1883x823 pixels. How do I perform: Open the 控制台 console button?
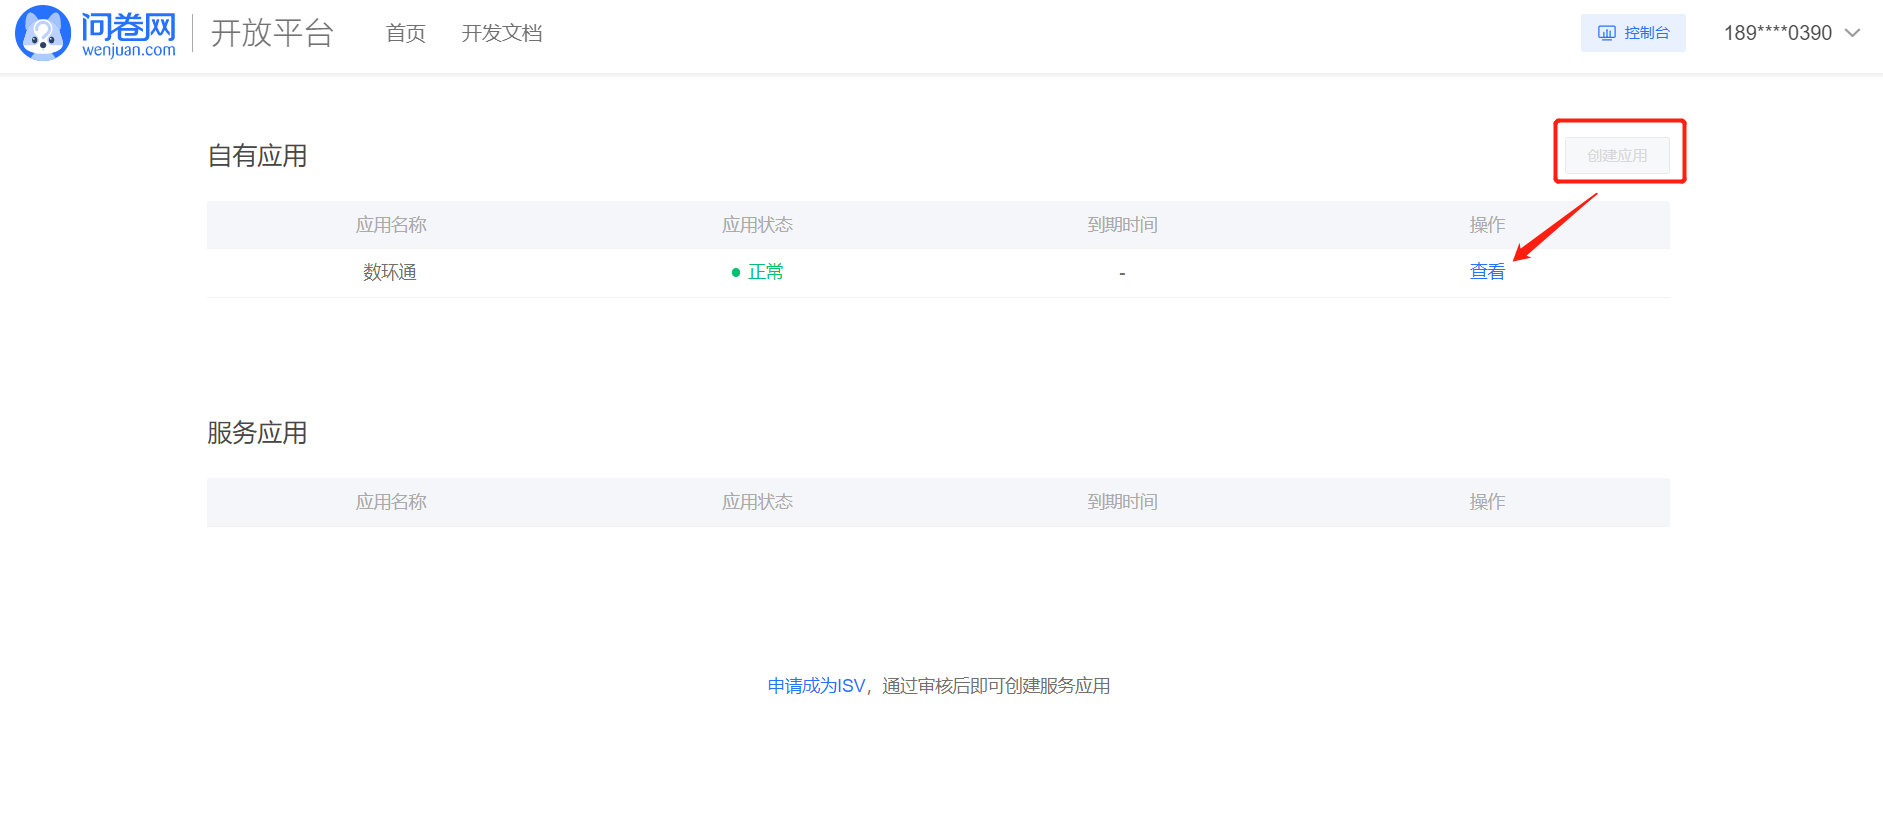click(1633, 33)
